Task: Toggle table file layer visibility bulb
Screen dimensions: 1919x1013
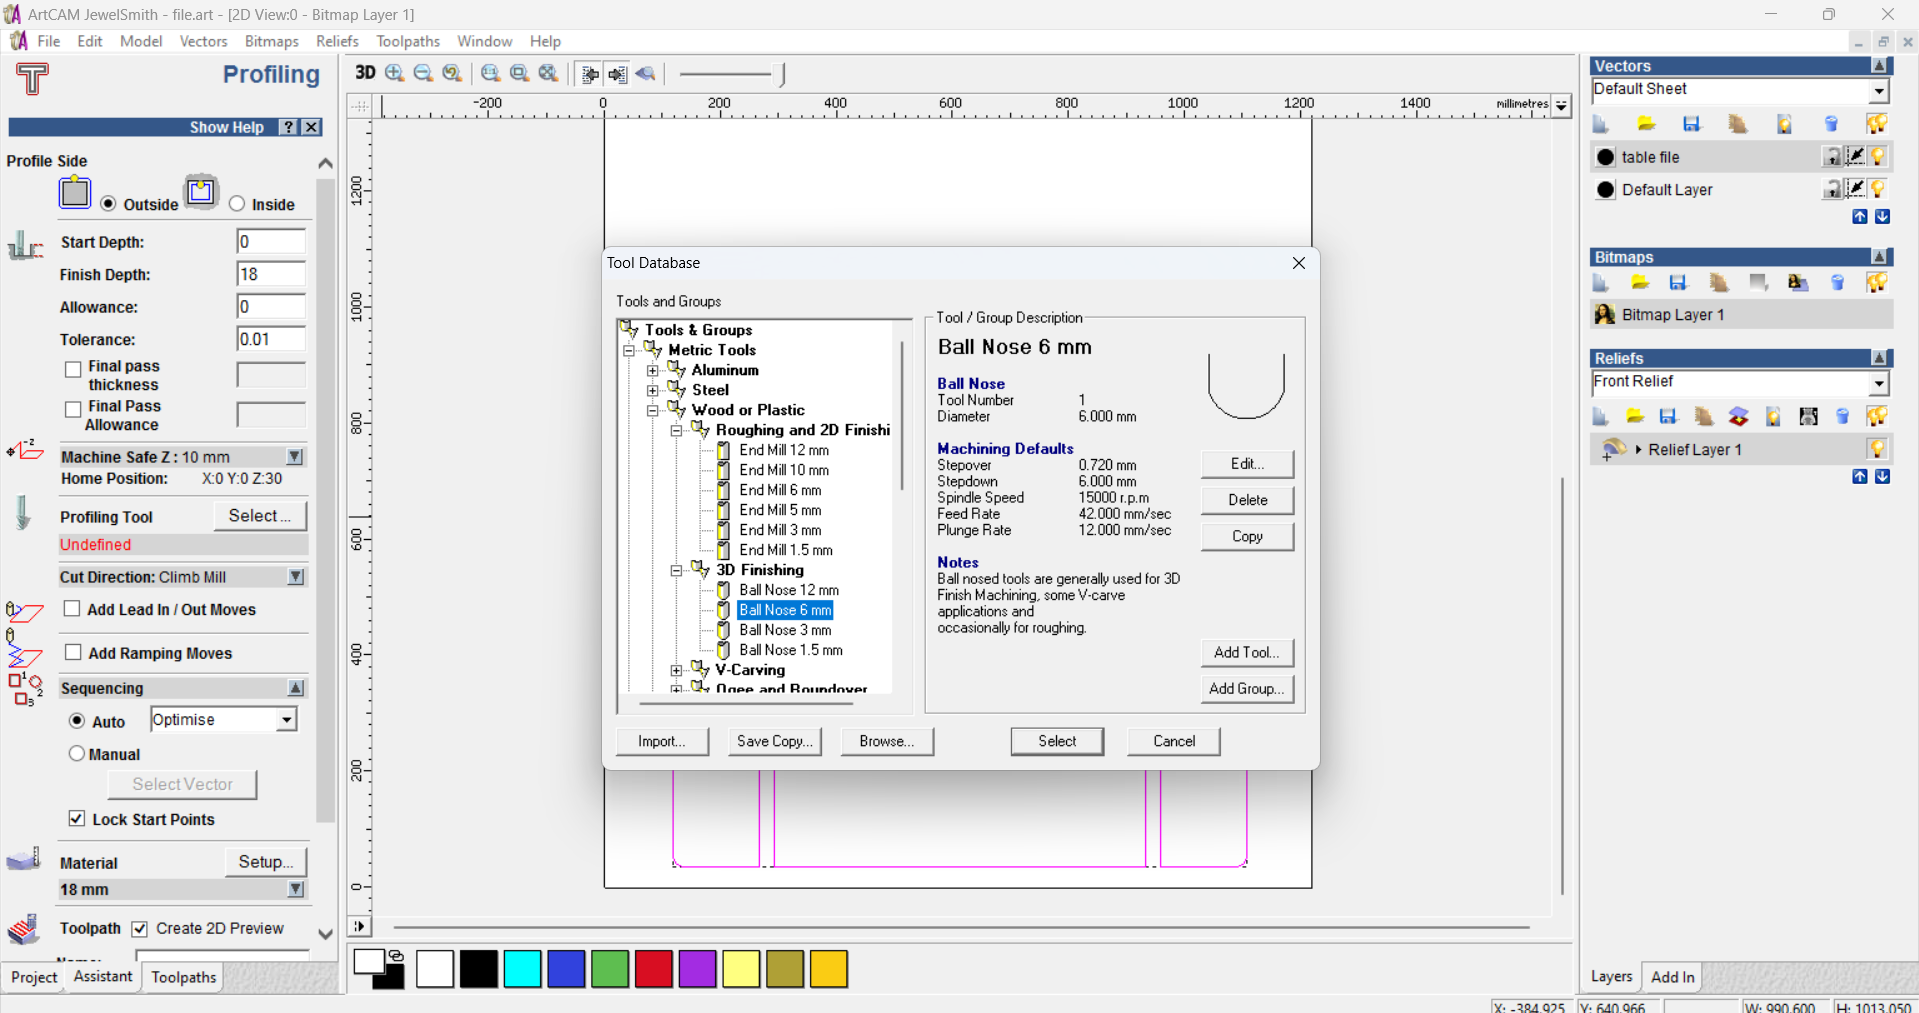Action: (x=1878, y=157)
